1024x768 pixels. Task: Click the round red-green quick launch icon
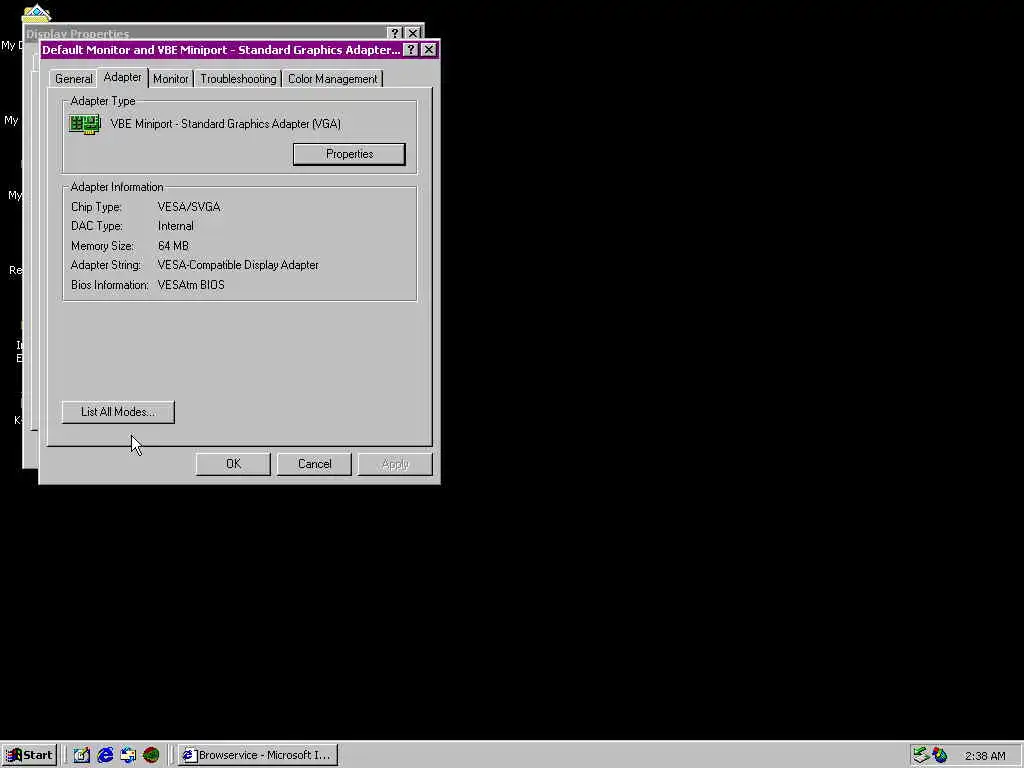point(151,755)
